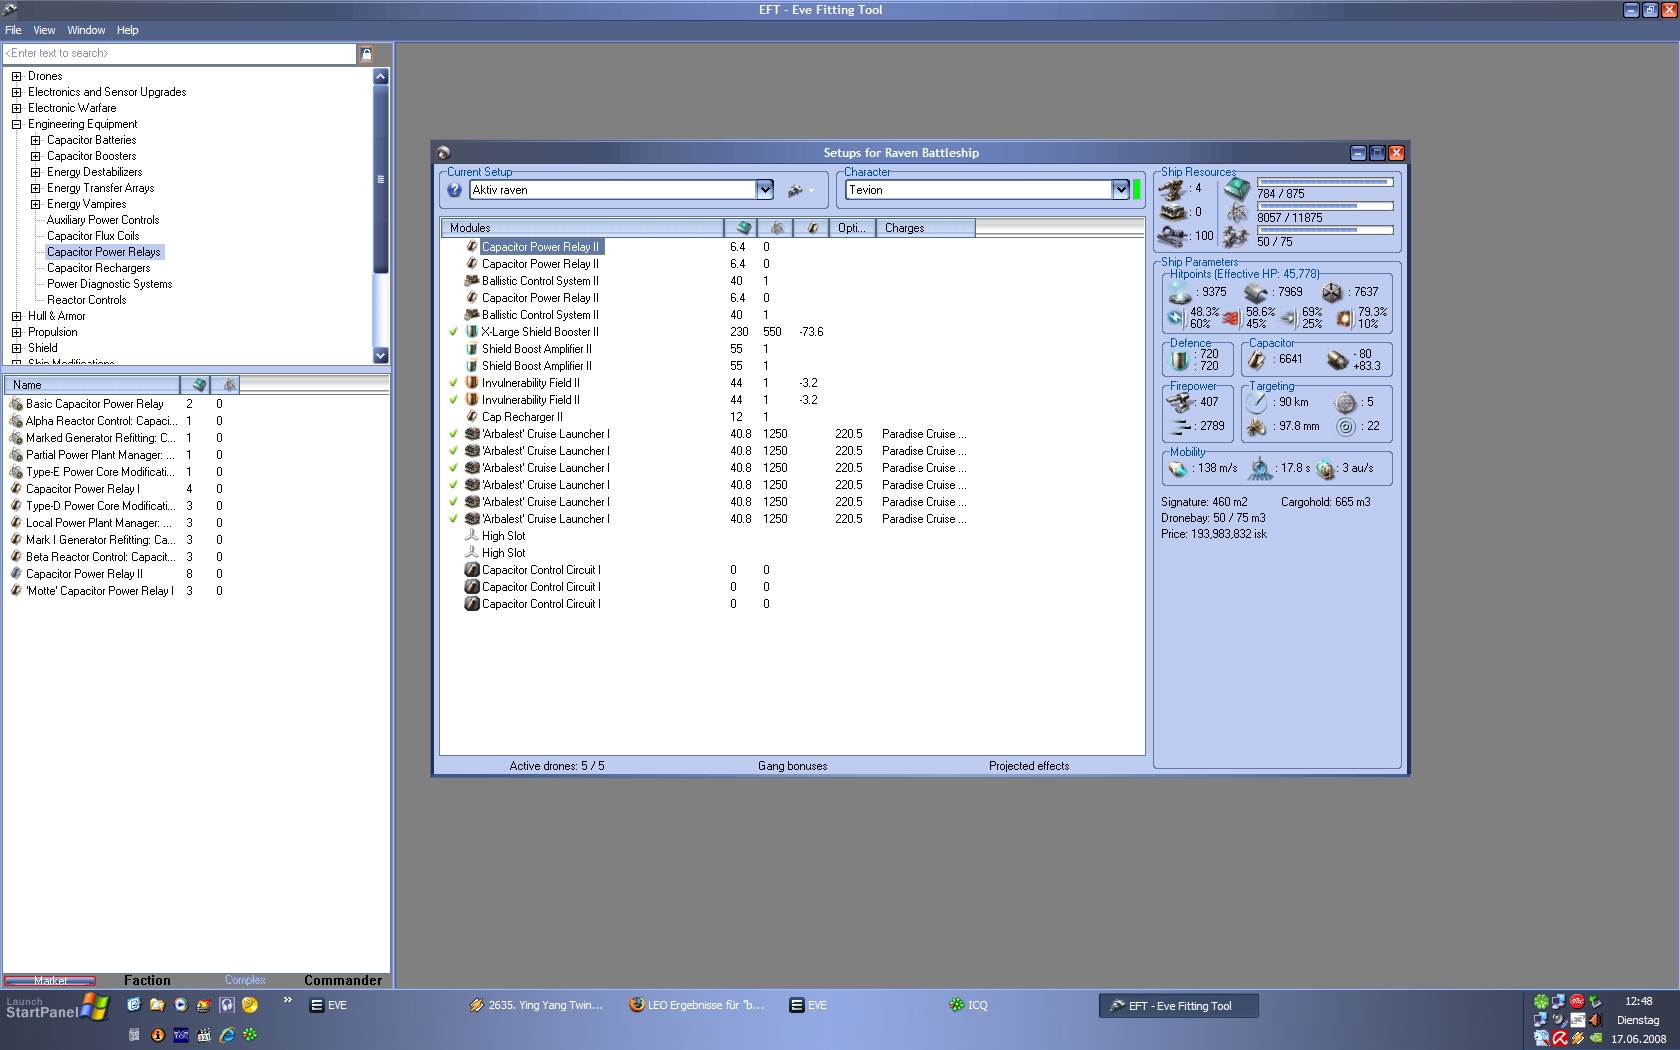Expand the Capacitor Batteries subcategory
This screenshot has width=1680, height=1050.
tap(35, 140)
